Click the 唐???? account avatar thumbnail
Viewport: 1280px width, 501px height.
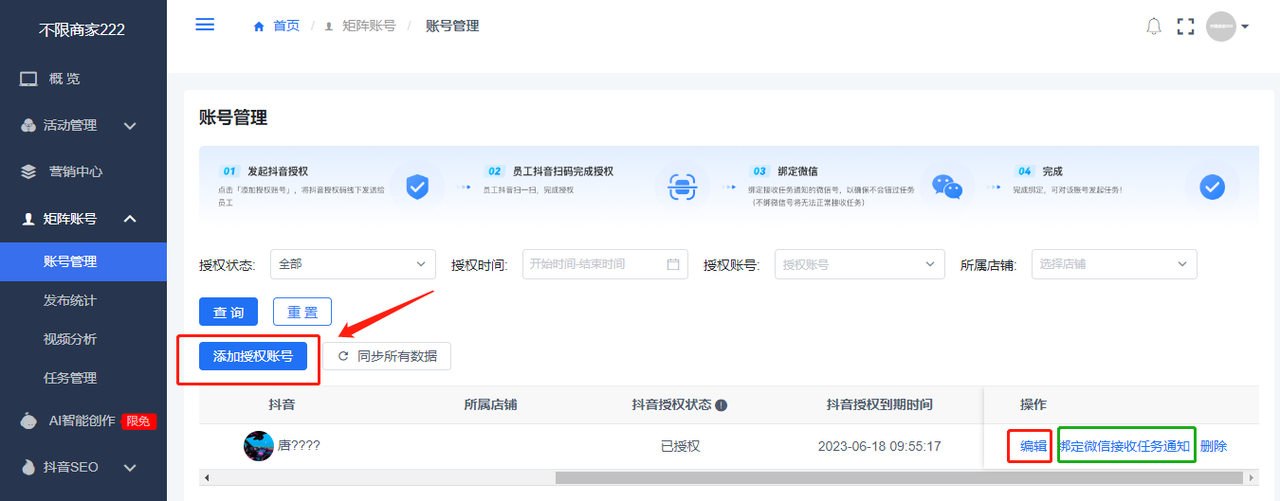click(x=259, y=446)
